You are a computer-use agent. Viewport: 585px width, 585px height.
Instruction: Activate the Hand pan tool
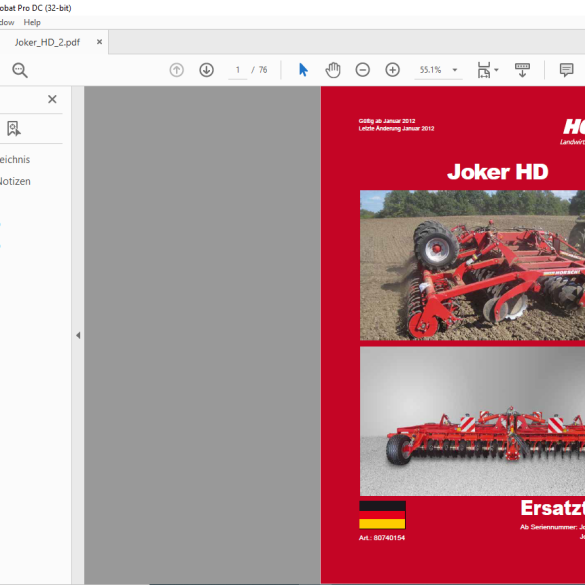coord(333,70)
